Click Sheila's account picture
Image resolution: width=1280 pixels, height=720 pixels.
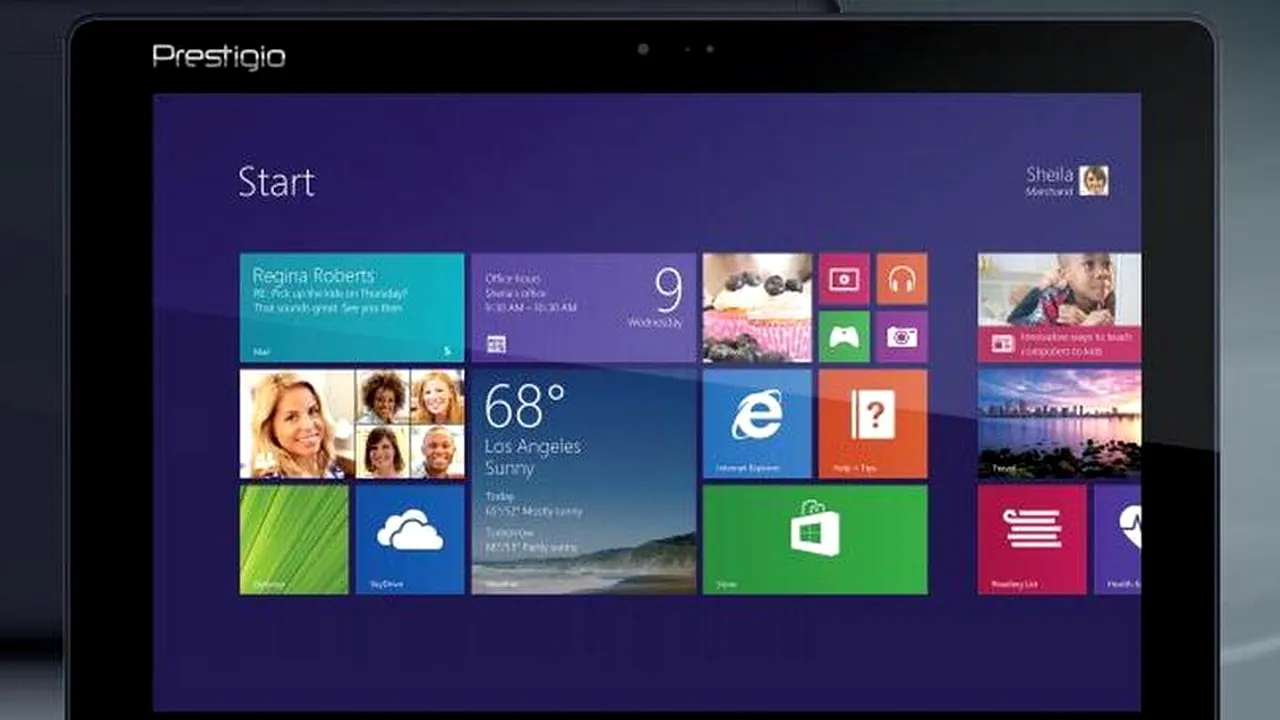pos(1094,180)
